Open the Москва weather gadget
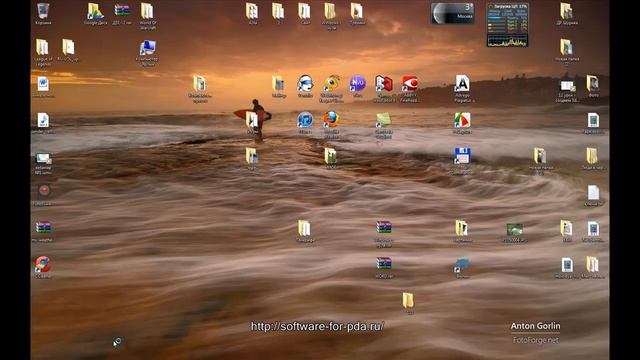640x360 pixels. (453, 13)
